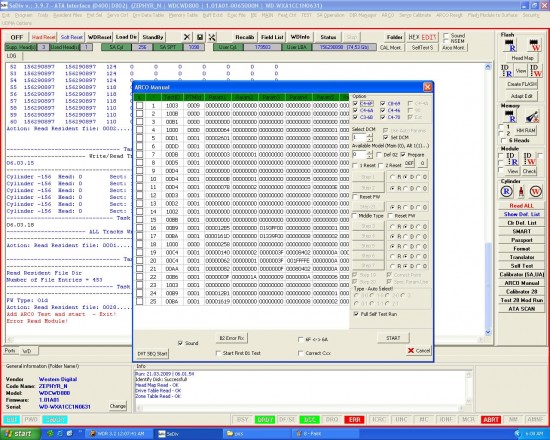Toggle the CB-69 option checkbox
Viewport: 550px width, 440px height.
(383, 104)
